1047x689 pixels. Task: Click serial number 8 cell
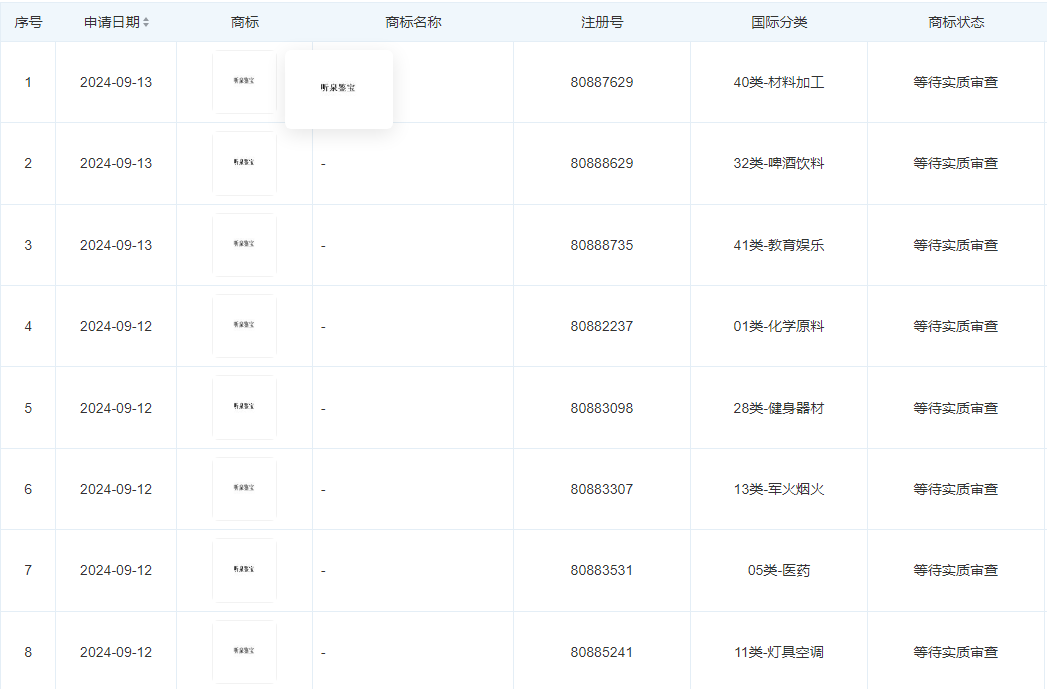pos(28,652)
